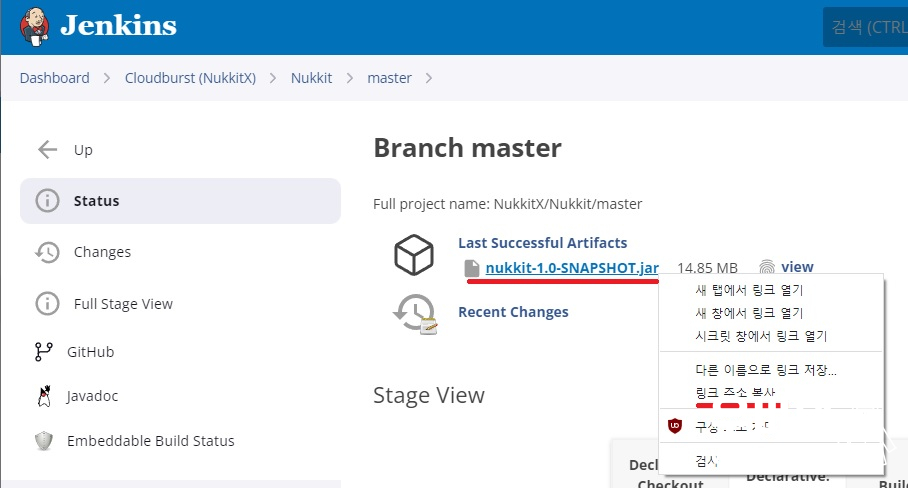
Task: Click the GitHub branch icon
Action: [43, 351]
